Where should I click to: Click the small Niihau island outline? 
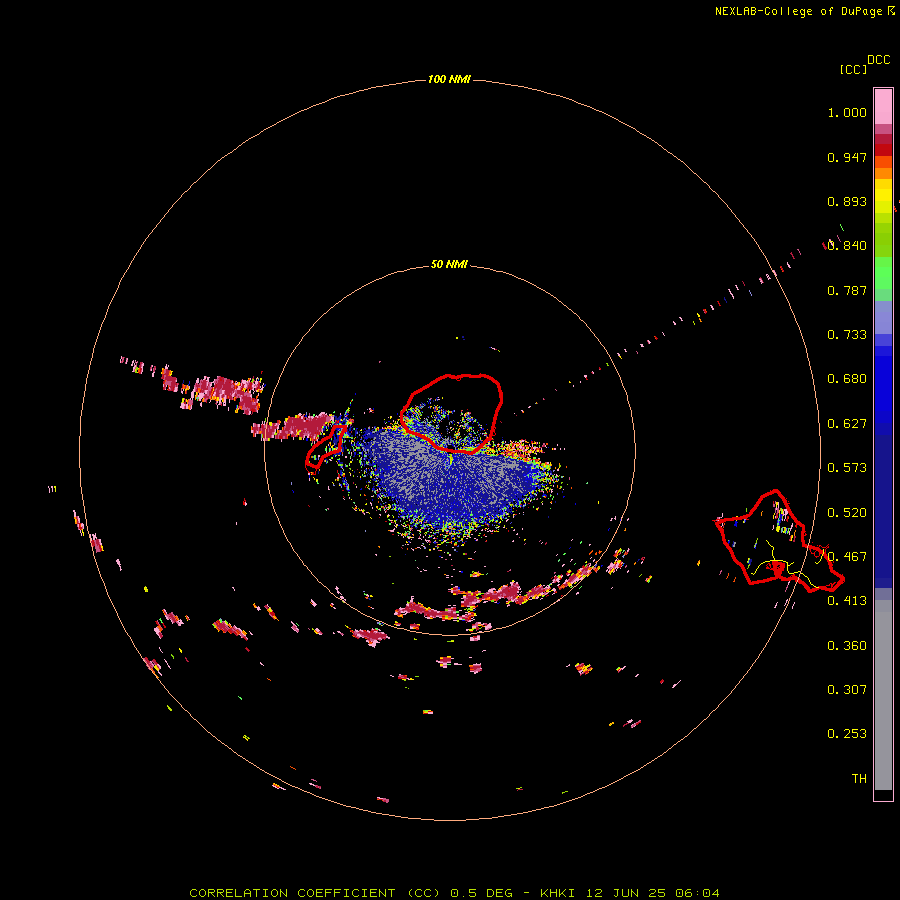point(325,447)
